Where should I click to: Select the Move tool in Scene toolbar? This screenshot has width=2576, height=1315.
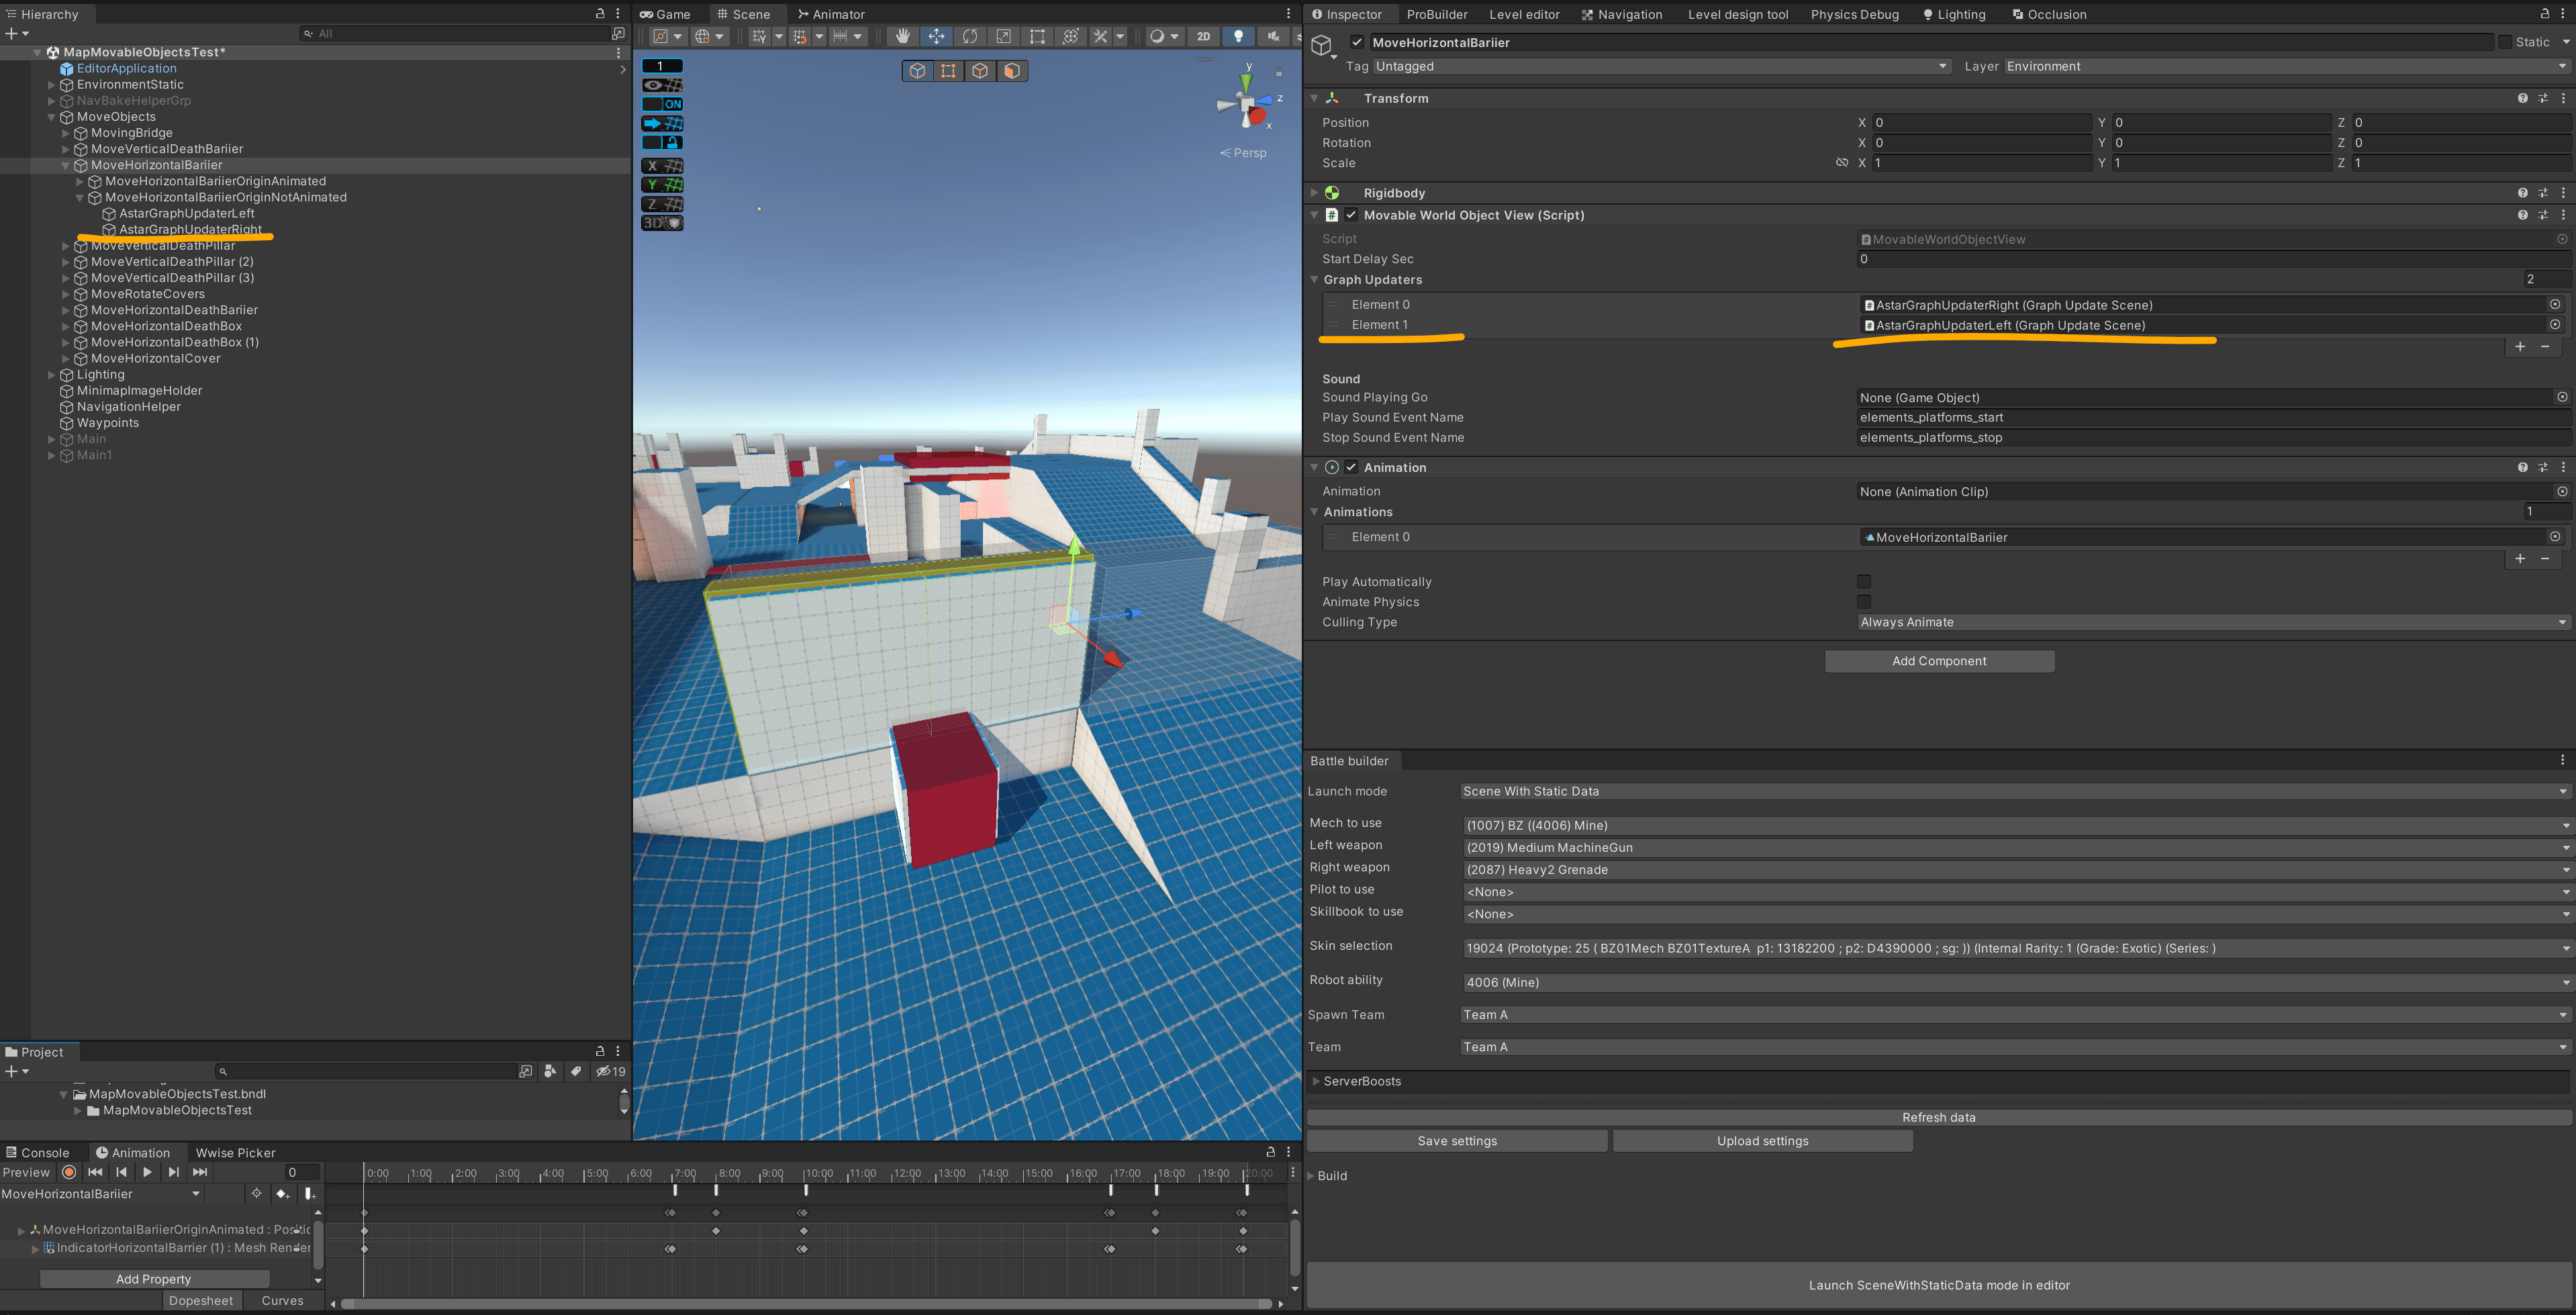(x=936, y=36)
